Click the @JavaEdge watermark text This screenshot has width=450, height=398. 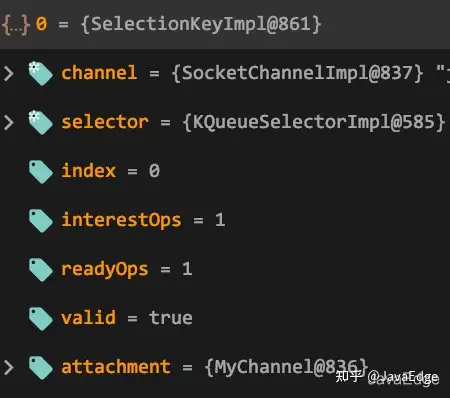[x=403, y=378]
